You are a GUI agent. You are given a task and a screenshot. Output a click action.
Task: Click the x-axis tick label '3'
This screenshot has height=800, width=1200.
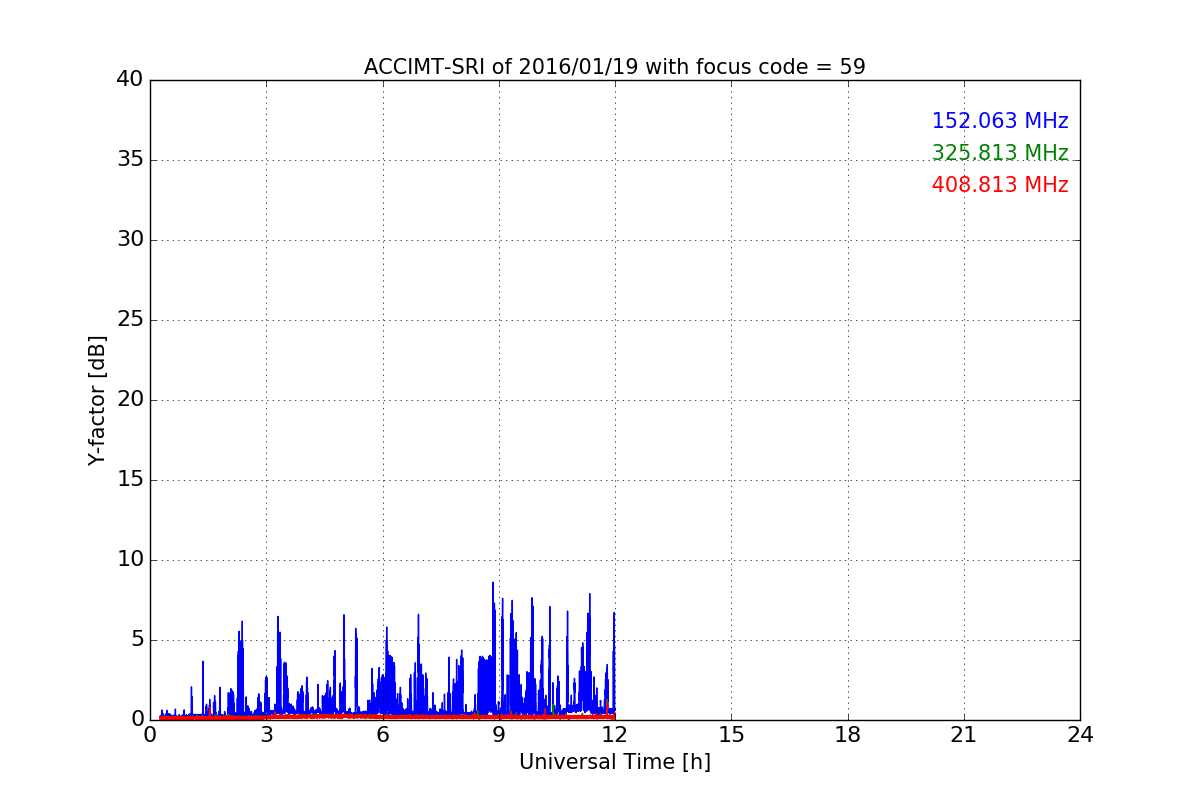pyautogui.click(x=266, y=735)
